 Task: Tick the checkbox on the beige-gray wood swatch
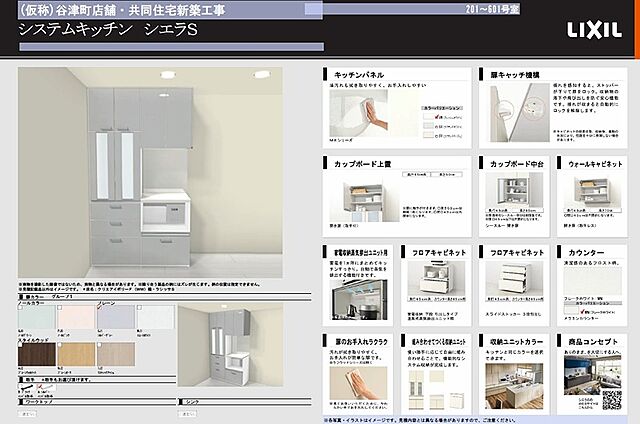click(x=100, y=344)
